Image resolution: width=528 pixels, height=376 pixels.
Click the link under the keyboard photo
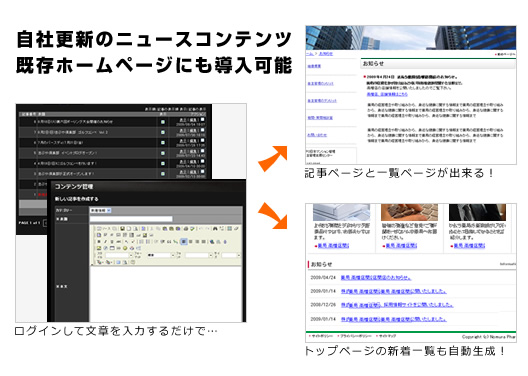point(401,246)
